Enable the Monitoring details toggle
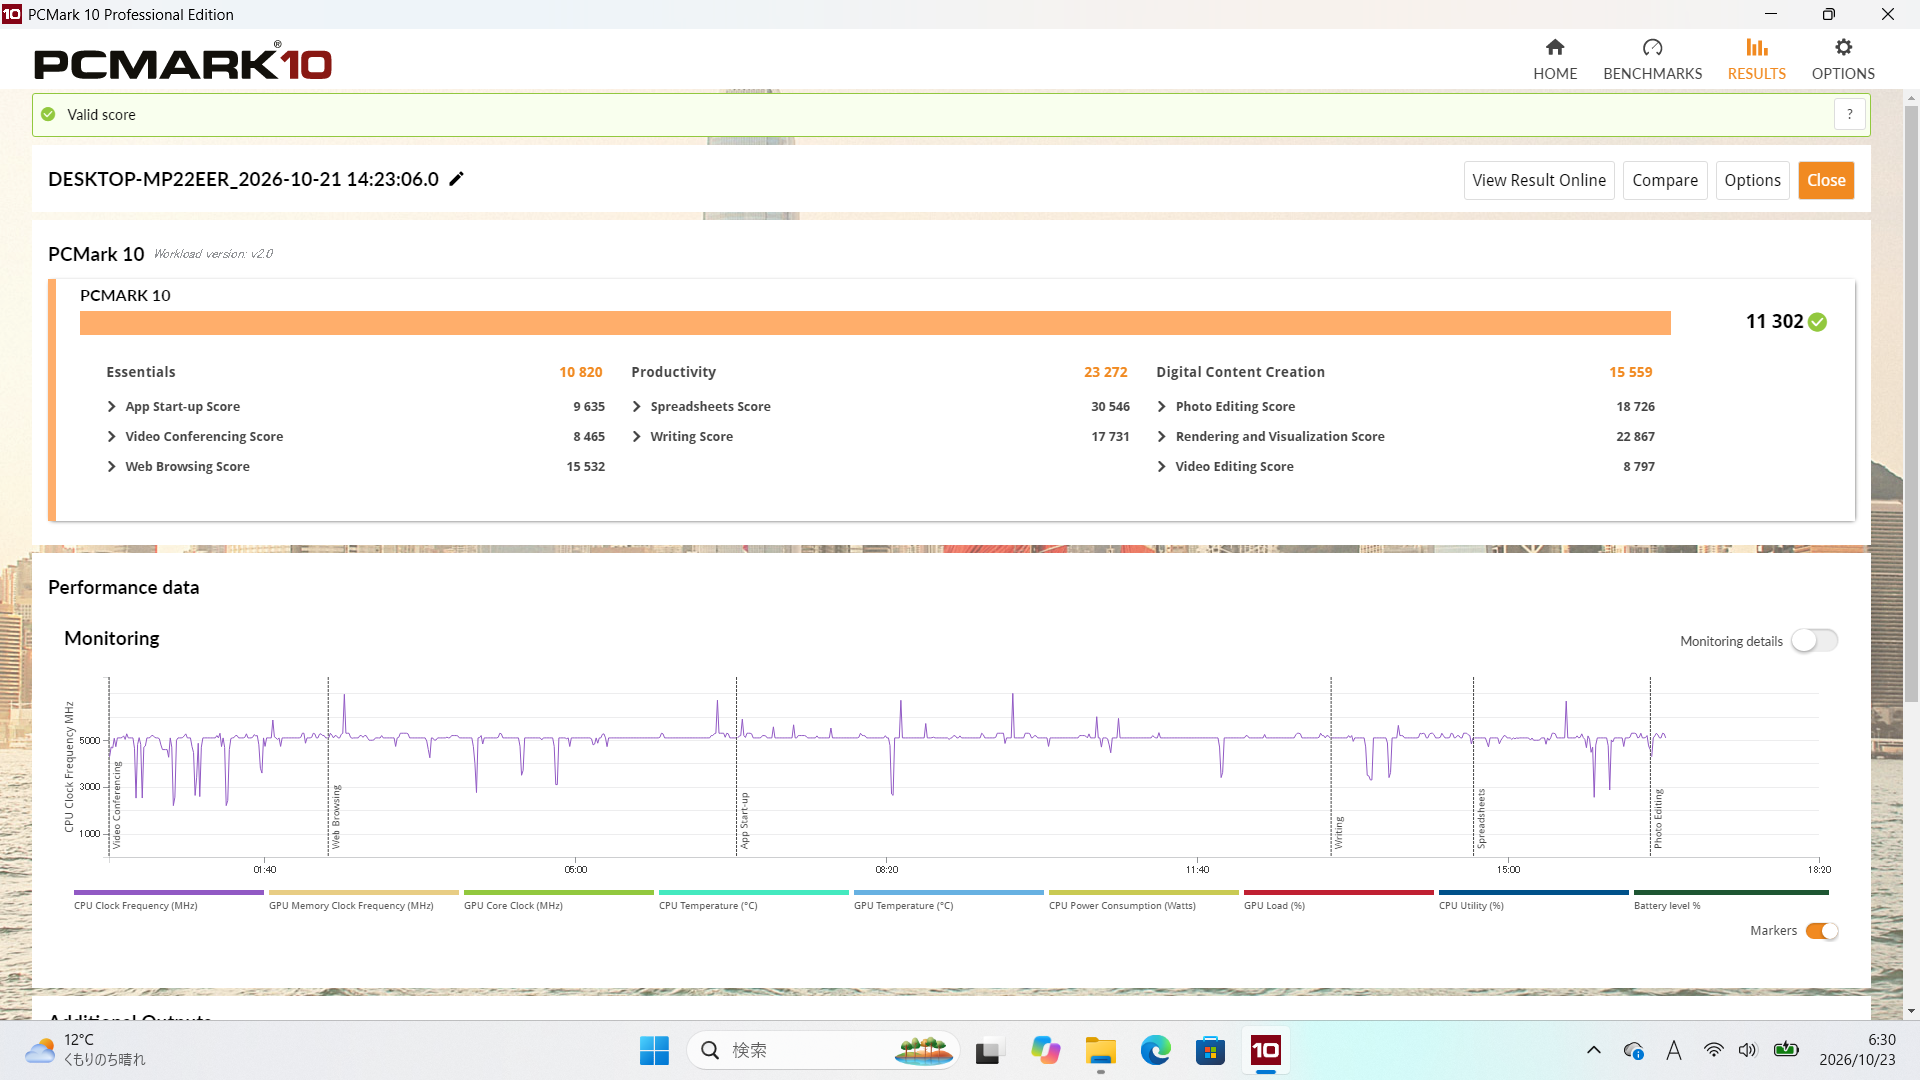The width and height of the screenshot is (1920, 1080). (1814, 641)
